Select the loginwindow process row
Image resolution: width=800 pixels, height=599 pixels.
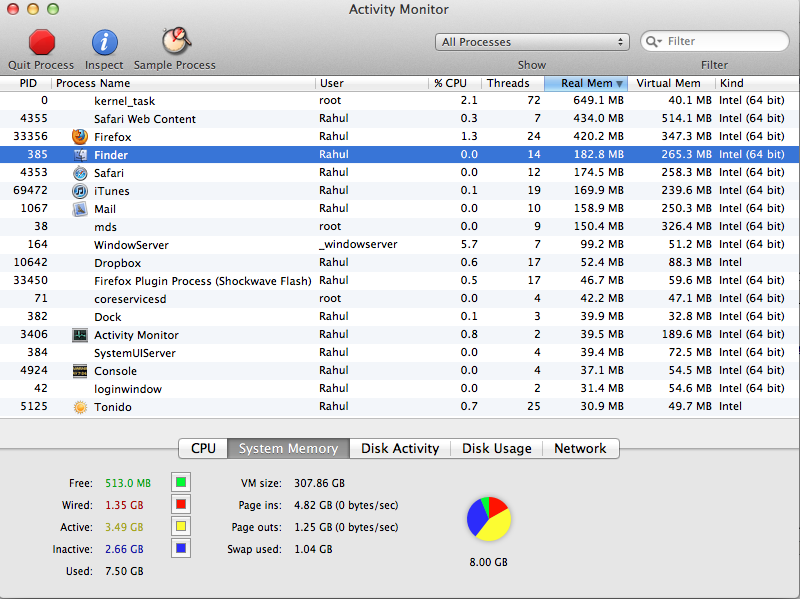click(400, 389)
